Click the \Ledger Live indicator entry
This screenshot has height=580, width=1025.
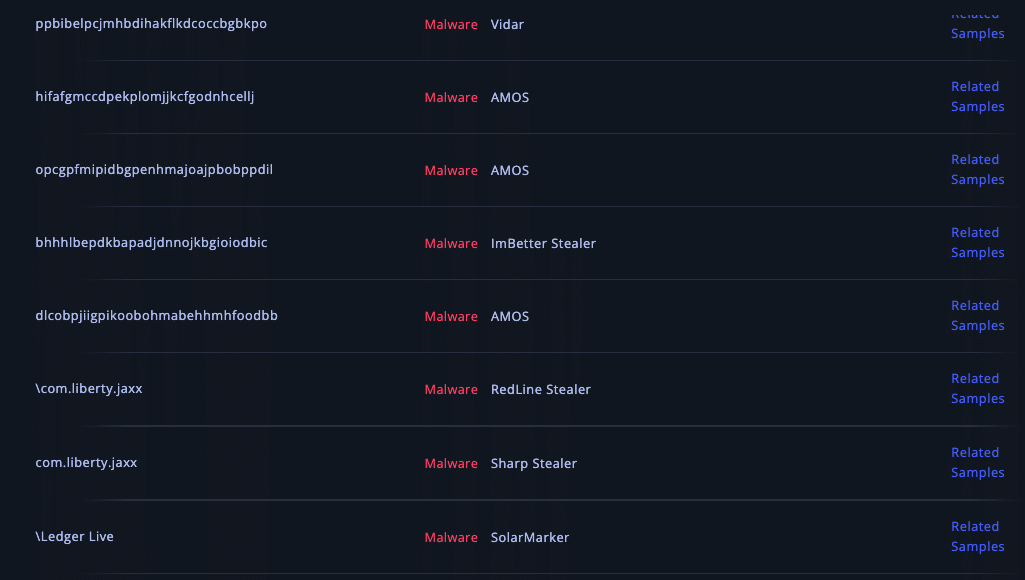(75, 537)
